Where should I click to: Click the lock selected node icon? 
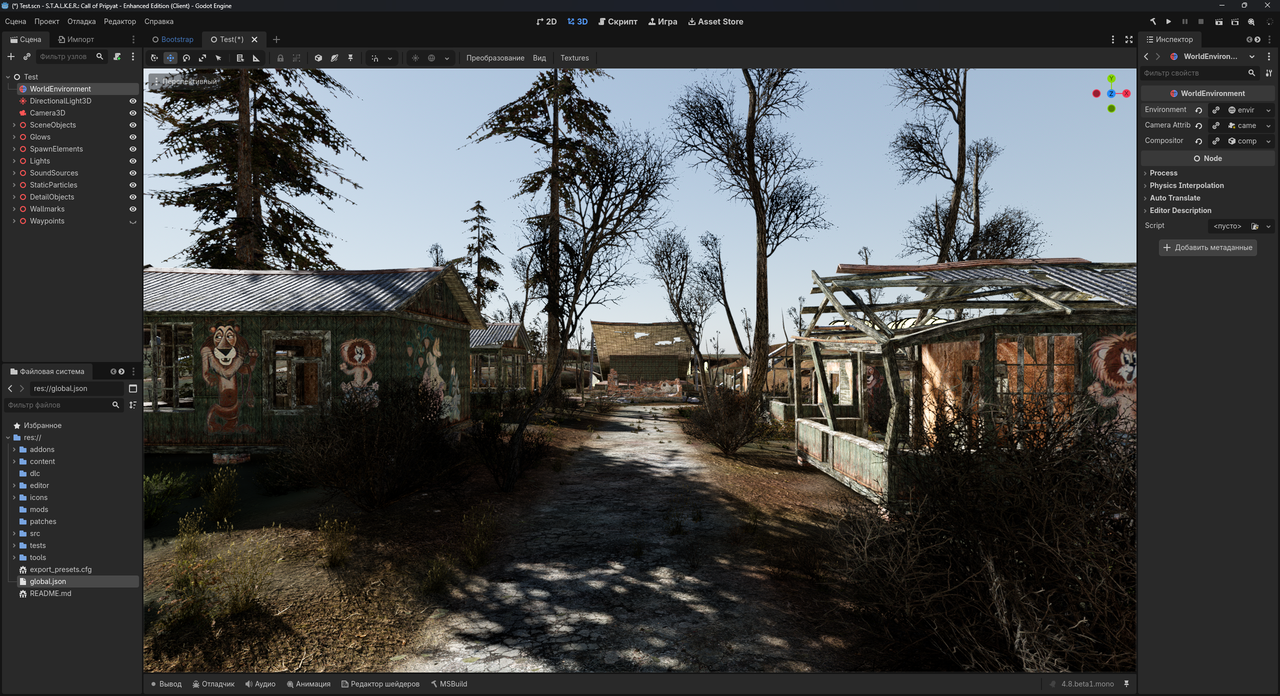(280, 58)
